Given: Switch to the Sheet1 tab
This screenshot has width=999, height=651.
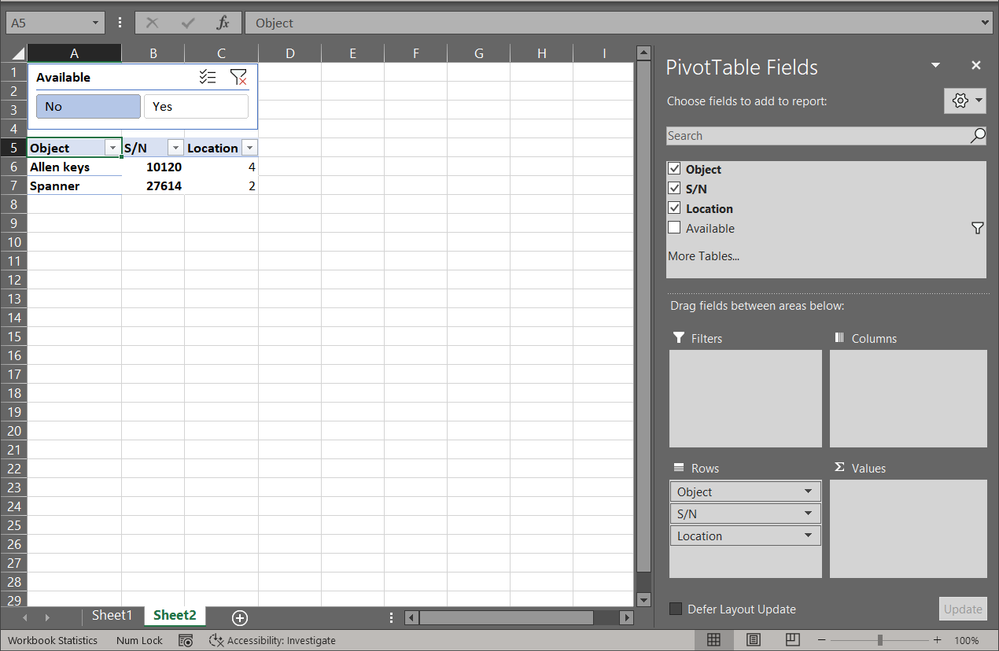Looking at the screenshot, I should pyautogui.click(x=112, y=615).
